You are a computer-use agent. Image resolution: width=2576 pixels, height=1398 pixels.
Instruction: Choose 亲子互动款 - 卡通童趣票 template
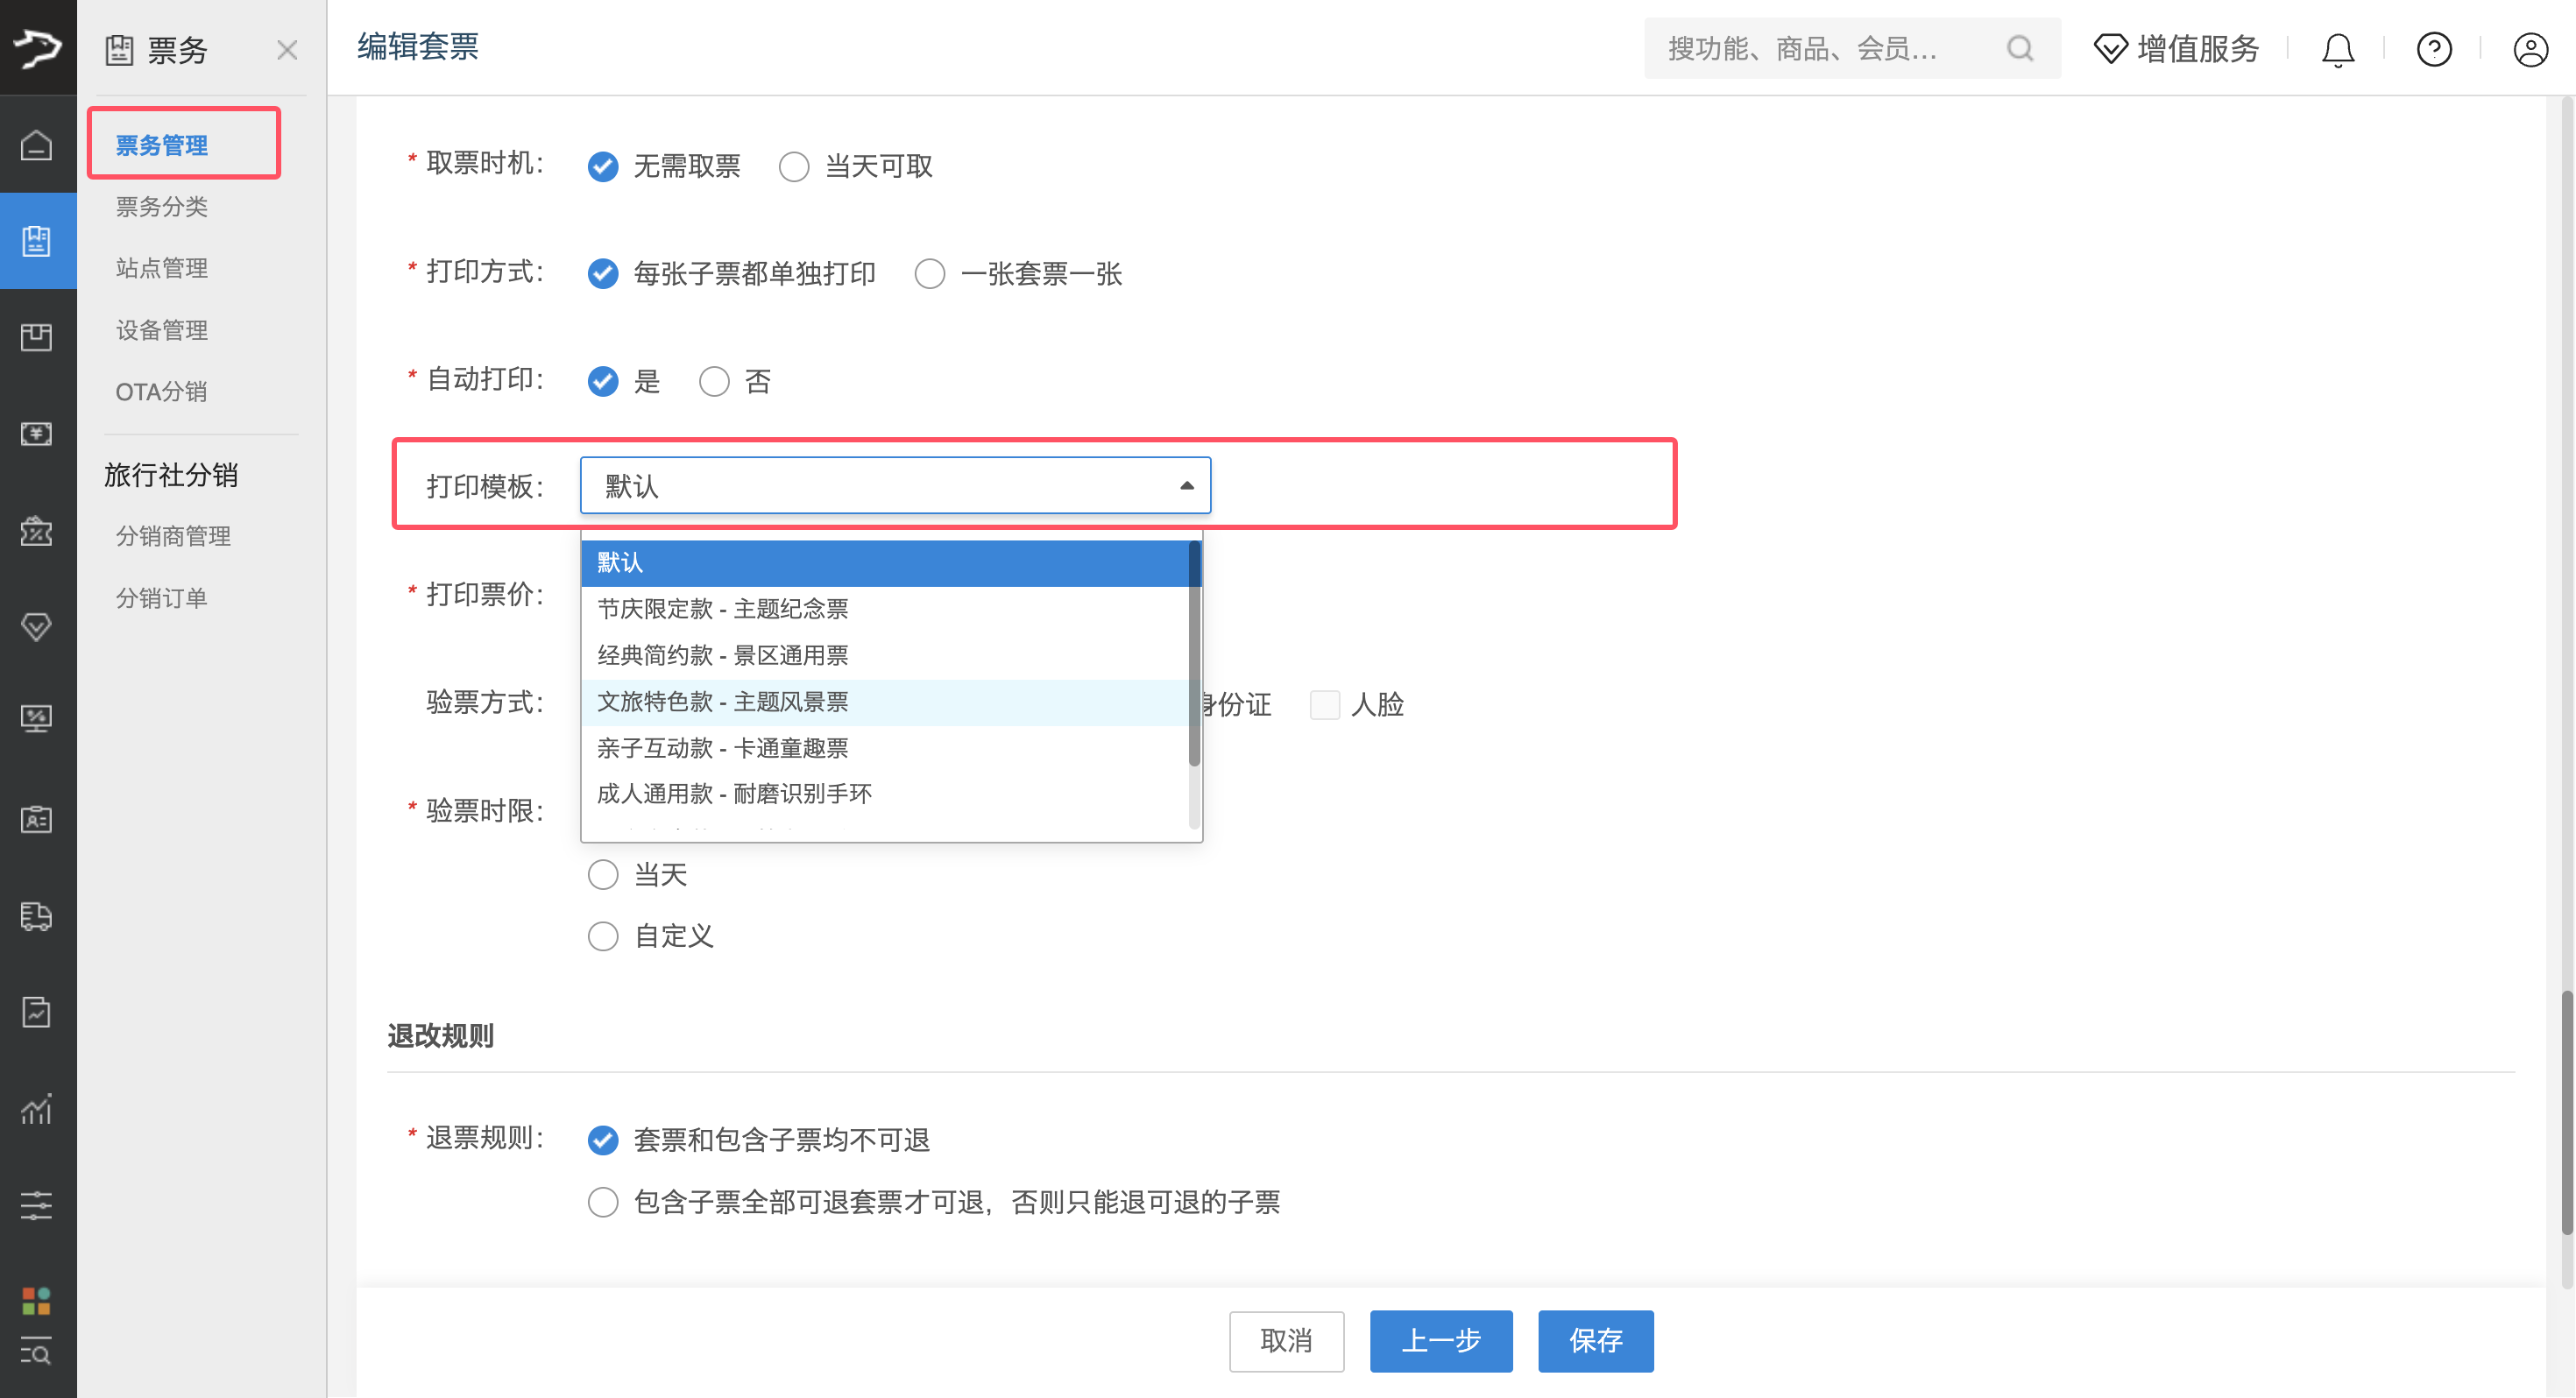point(722,748)
